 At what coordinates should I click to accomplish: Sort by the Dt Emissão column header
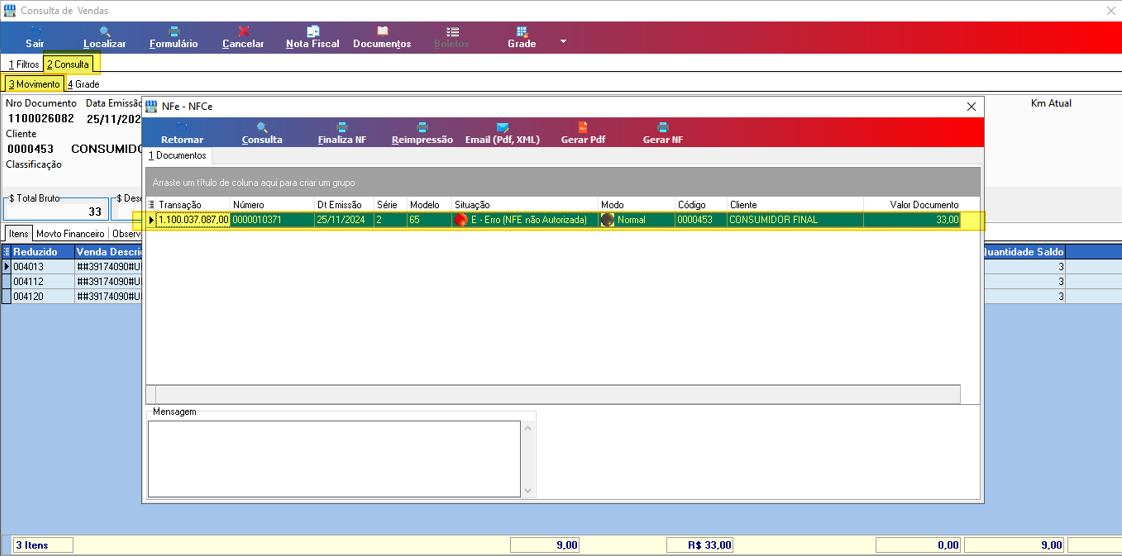[344, 205]
